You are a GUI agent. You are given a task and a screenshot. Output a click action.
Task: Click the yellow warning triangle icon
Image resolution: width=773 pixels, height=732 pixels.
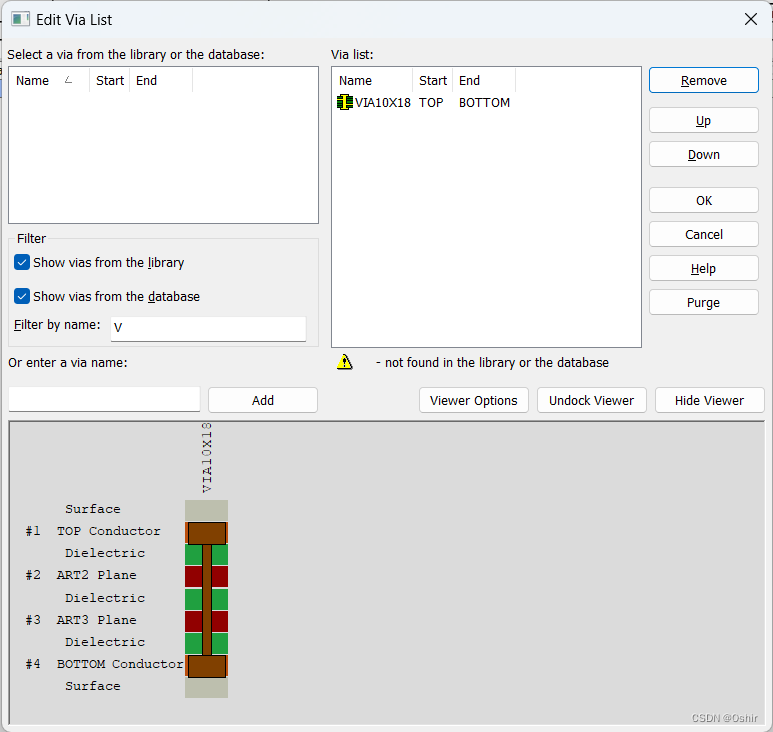[345, 363]
